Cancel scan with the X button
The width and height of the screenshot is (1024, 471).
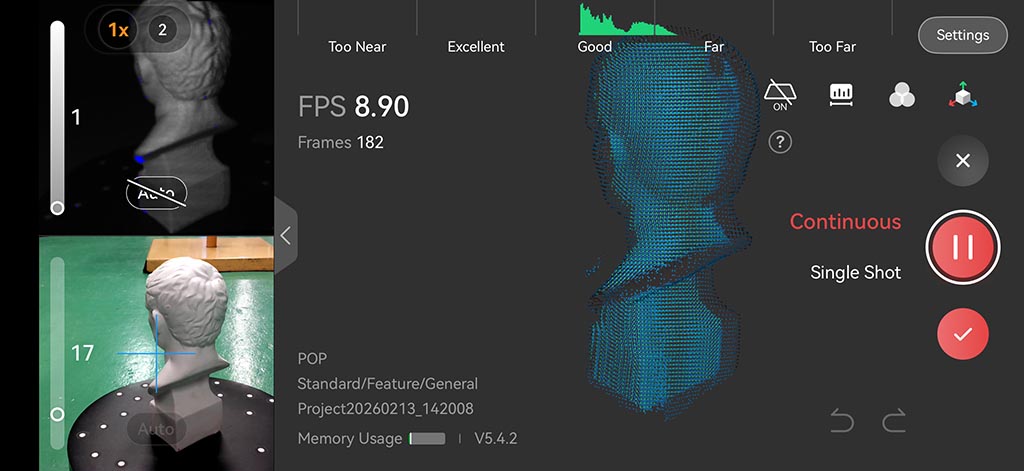coord(963,161)
